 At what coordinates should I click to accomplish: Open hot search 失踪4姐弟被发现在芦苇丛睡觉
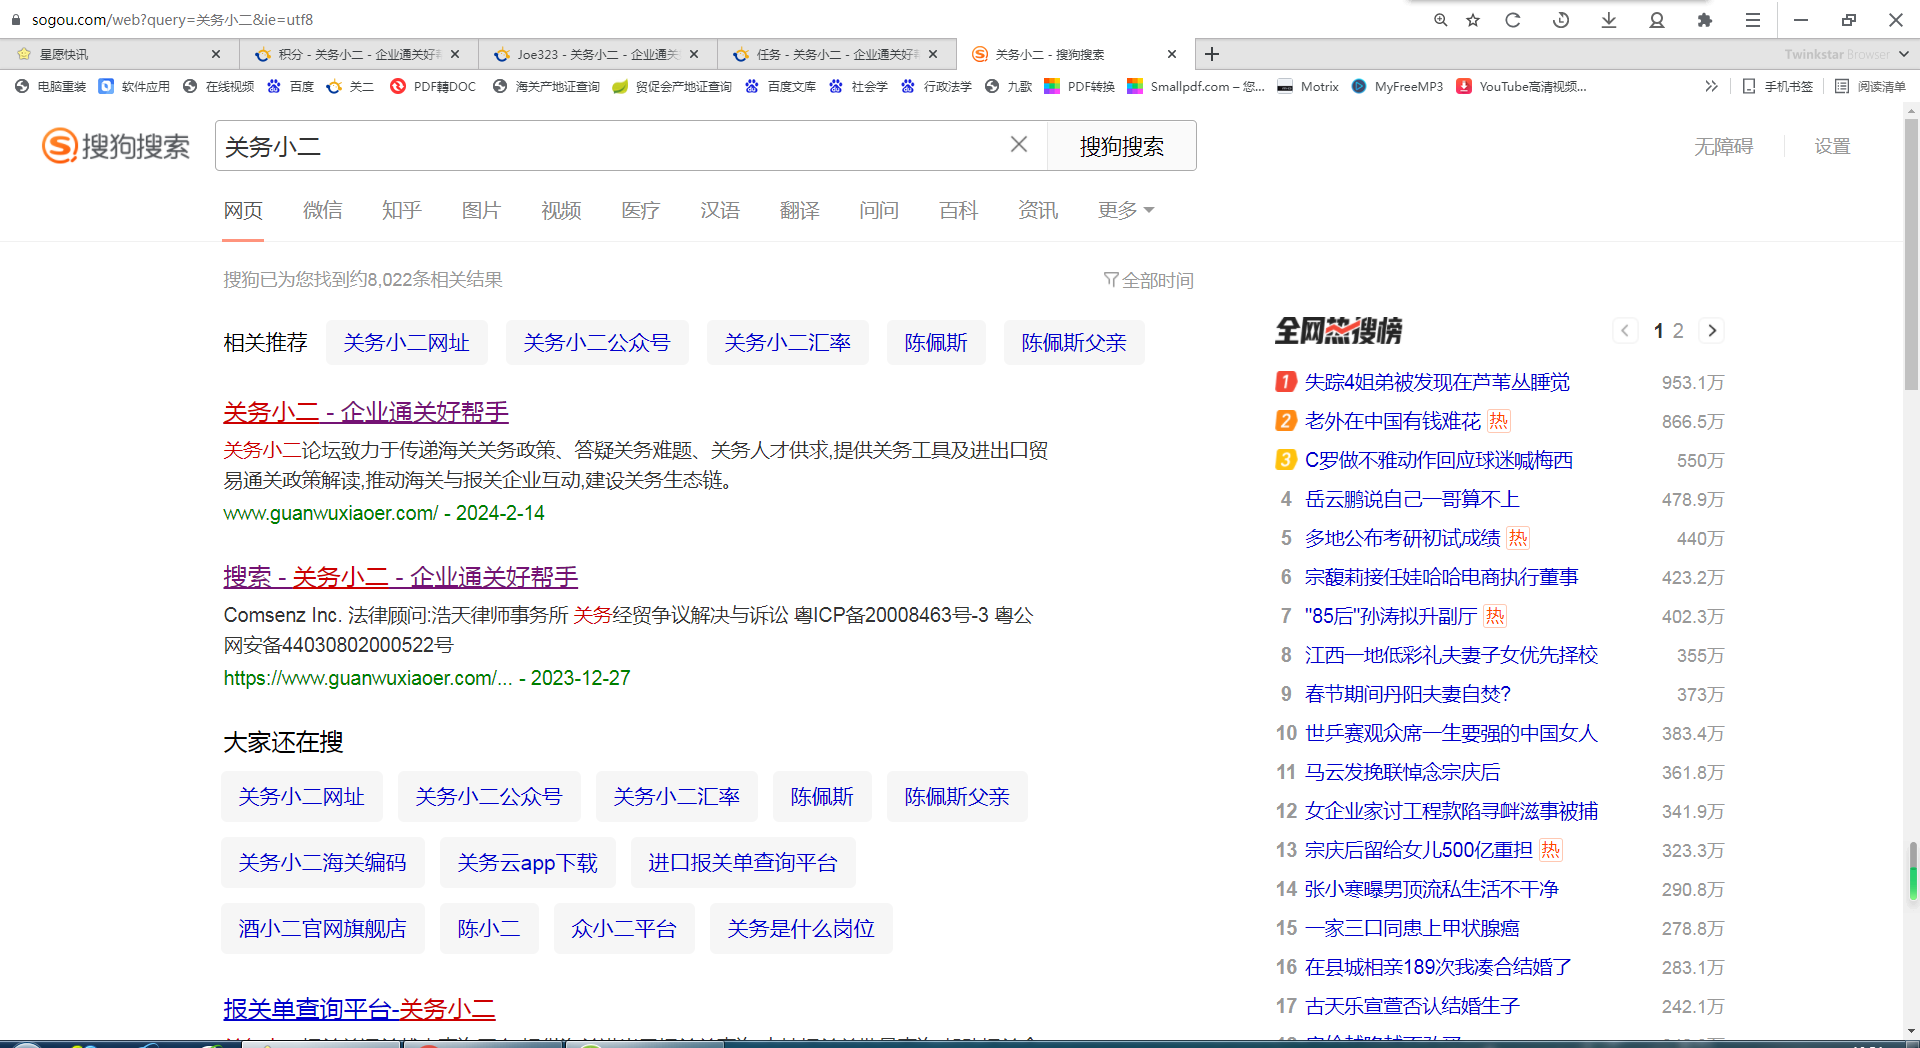pyautogui.click(x=1437, y=382)
